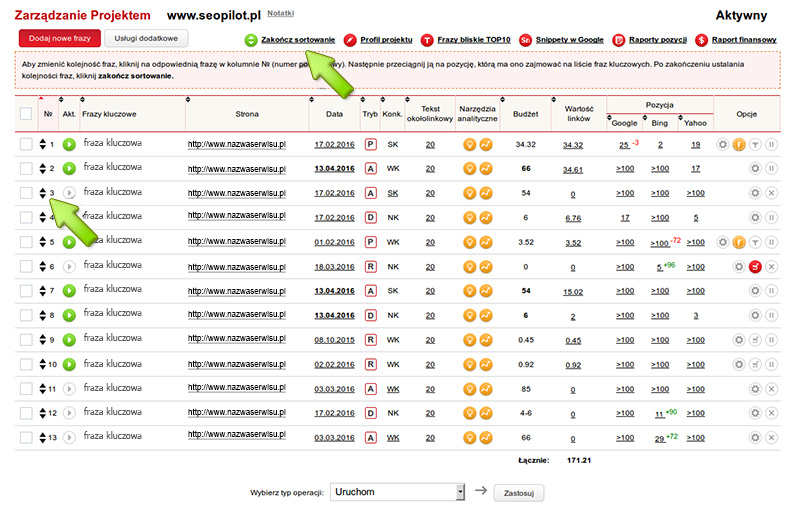Check the select-all checkbox in table header
Viewport: 800px width, 511px height.
26,114
